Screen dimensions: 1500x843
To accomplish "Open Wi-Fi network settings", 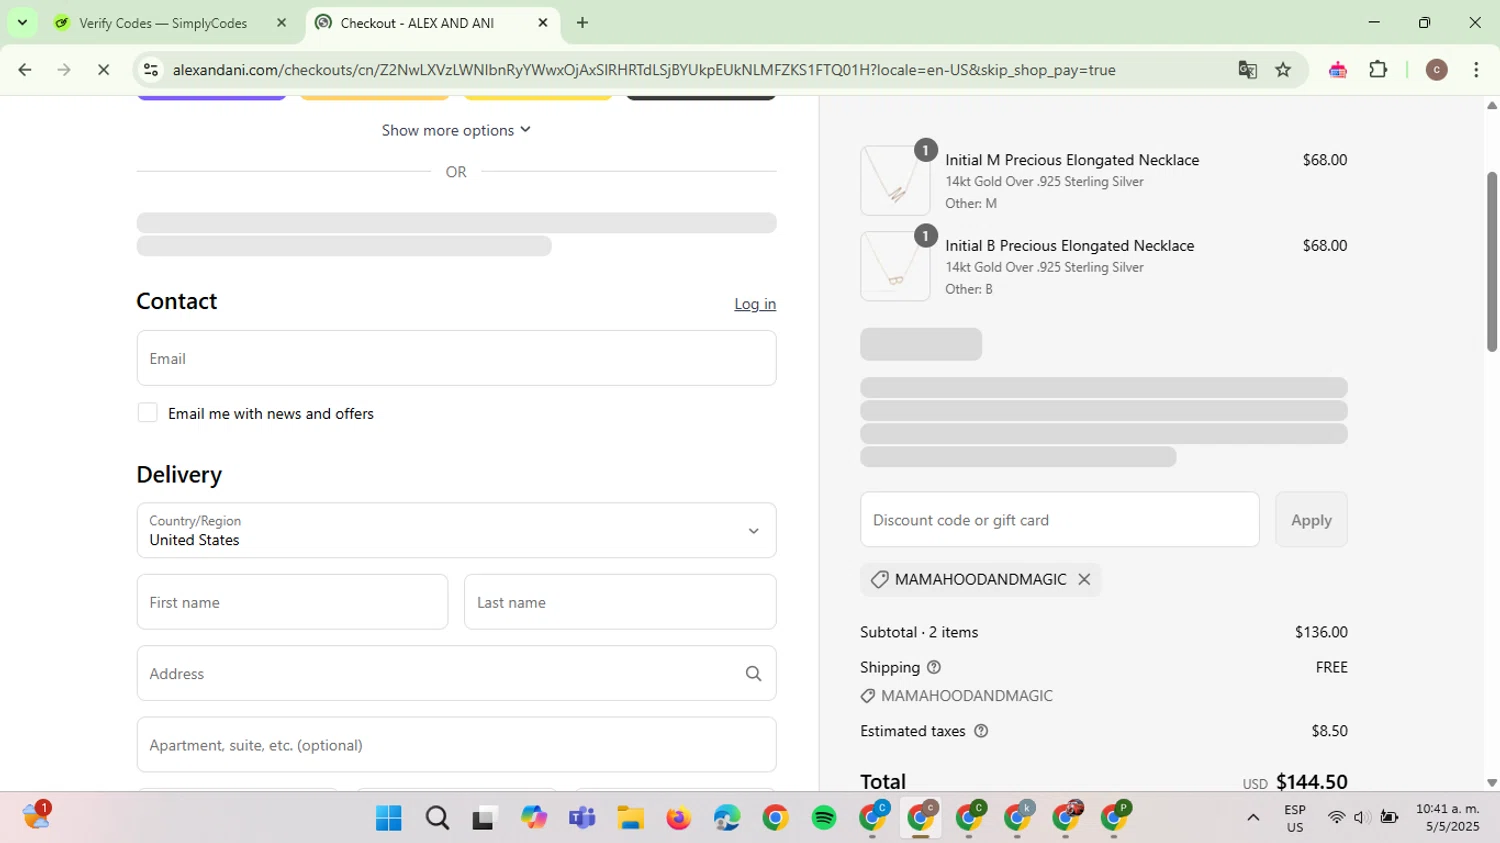I will [x=1336, y=818].
